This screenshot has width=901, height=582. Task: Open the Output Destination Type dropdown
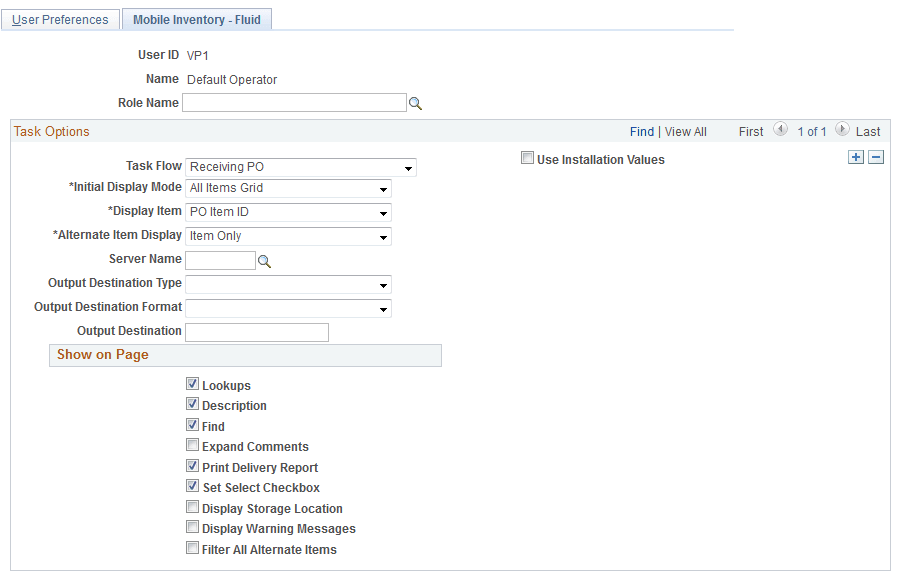[383, 283]
